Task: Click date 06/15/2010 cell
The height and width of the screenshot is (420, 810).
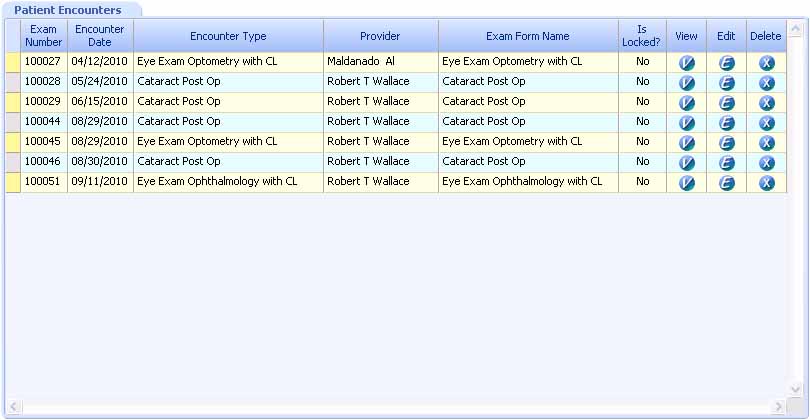Action: pyautogui.click(x=100, y=101)
